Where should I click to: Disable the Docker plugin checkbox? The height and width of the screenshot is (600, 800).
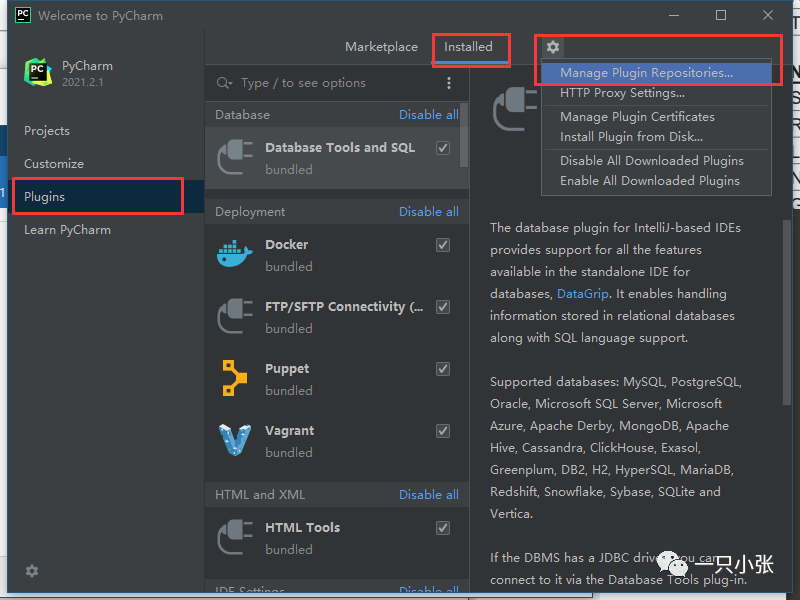click(x=443, y=245)
